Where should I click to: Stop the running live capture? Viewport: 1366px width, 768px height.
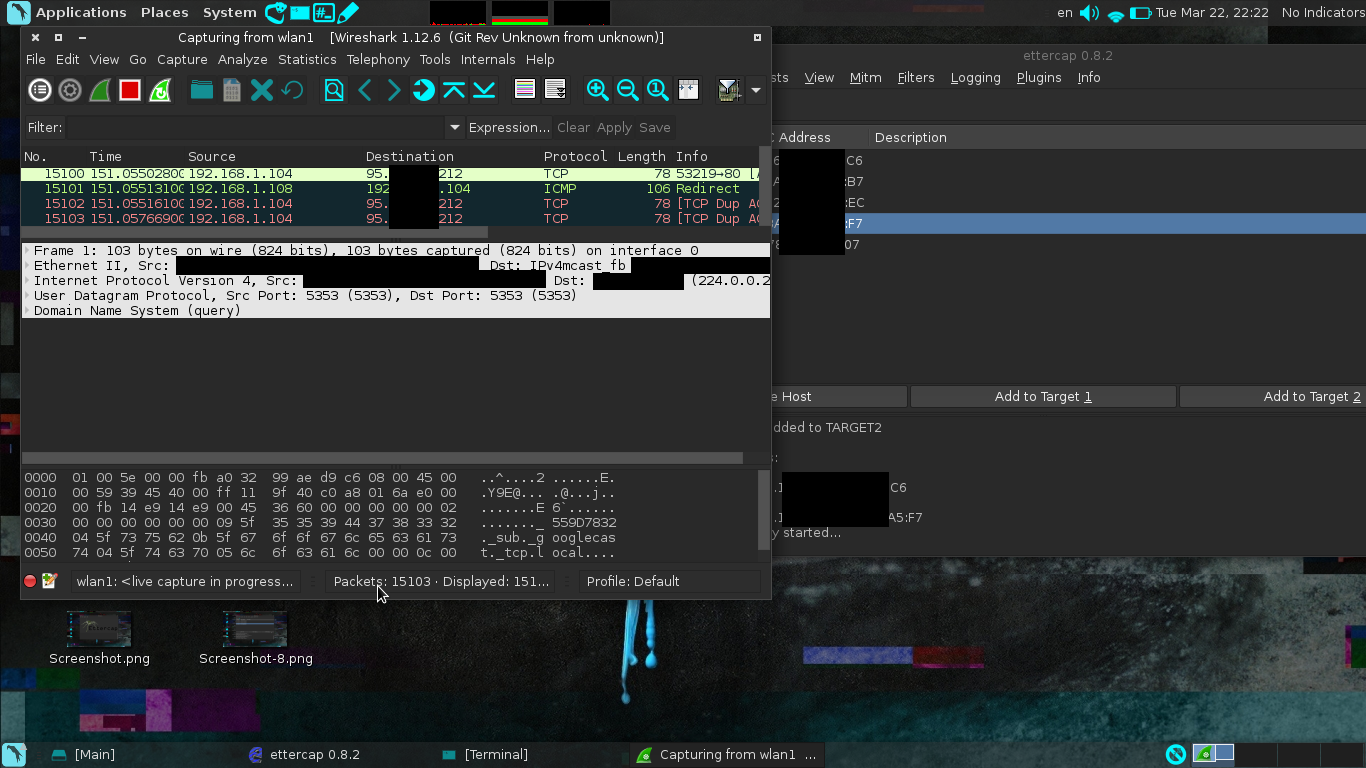coord(129,91)
